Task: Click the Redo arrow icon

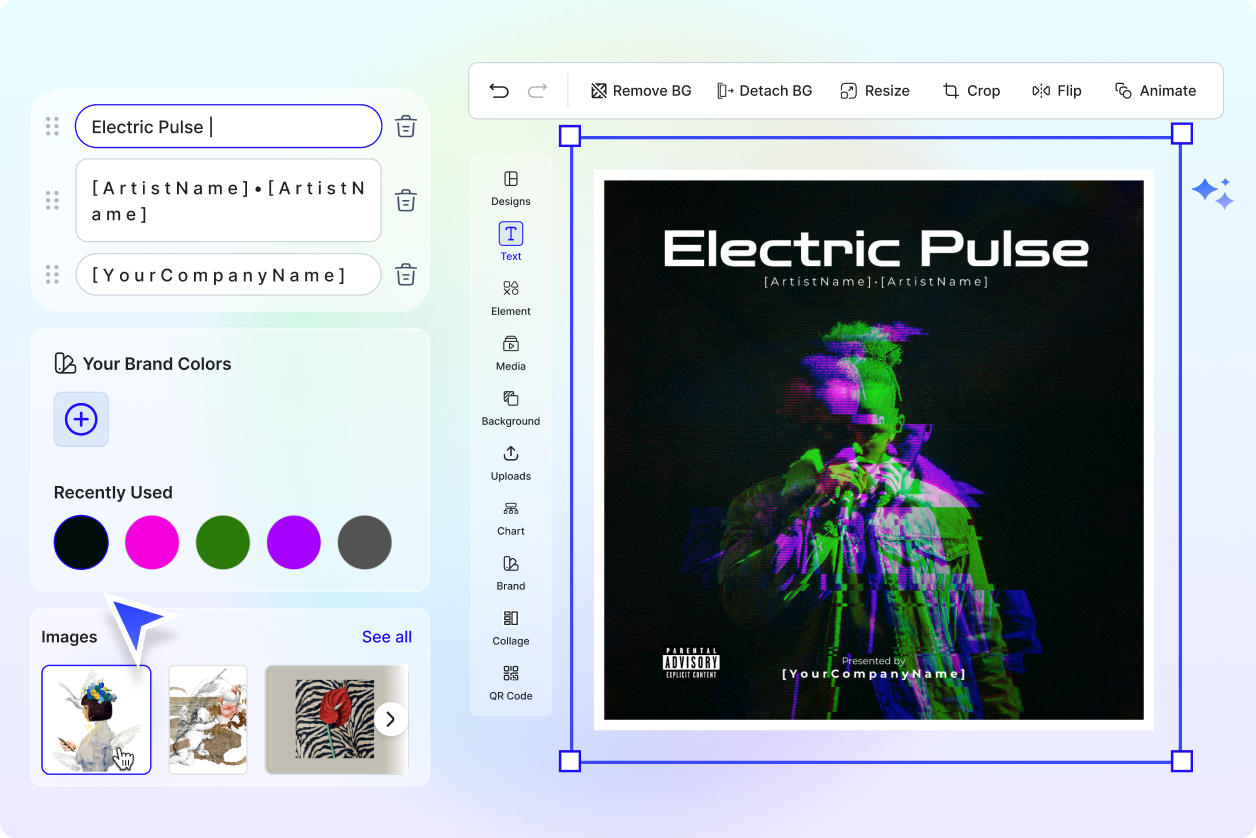Action: [x=537, y=91]
